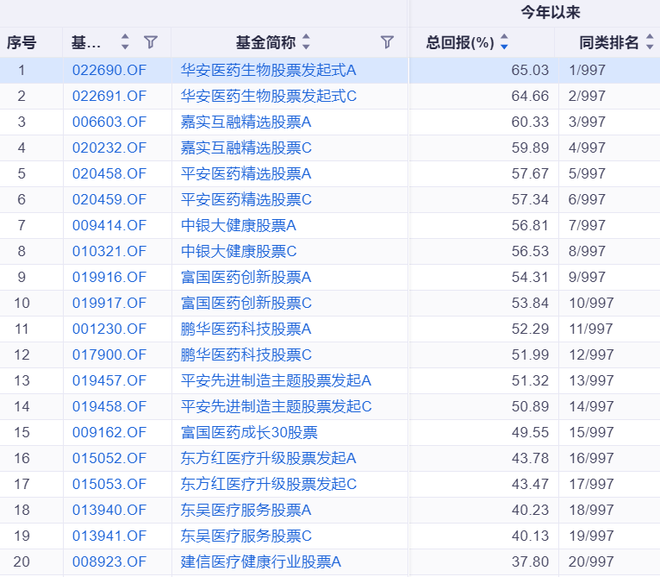Open fund code 019916.OF

(x=109, y=277)
